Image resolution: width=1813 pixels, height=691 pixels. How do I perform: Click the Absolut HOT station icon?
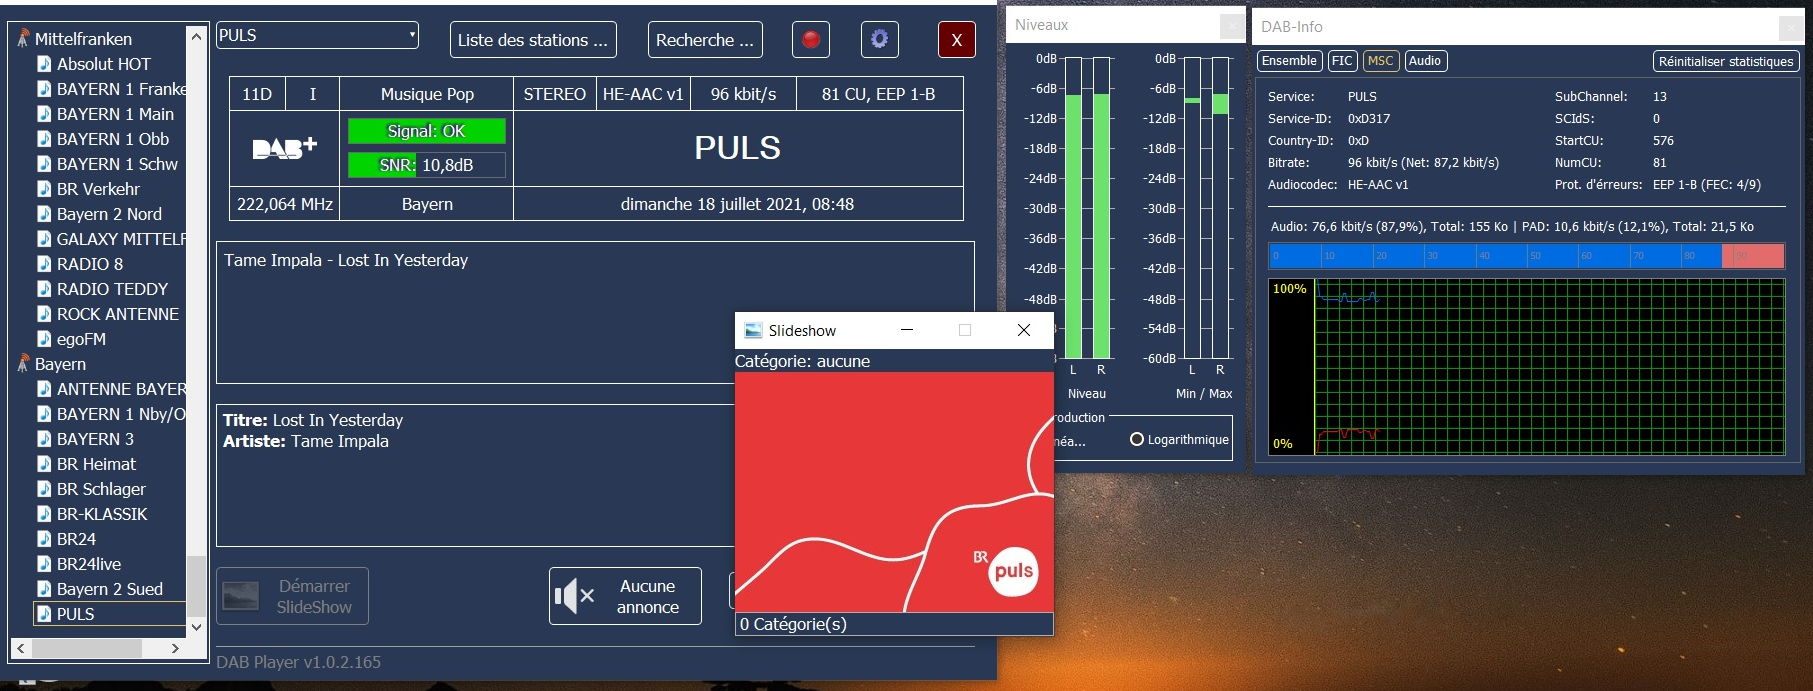[x=44, y=64]
